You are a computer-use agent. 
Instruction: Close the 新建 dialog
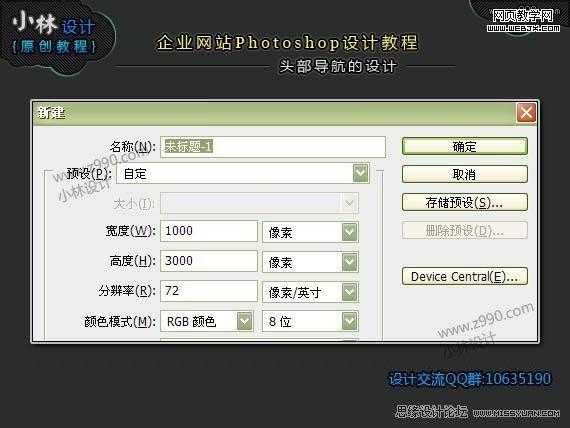[526, 112]
